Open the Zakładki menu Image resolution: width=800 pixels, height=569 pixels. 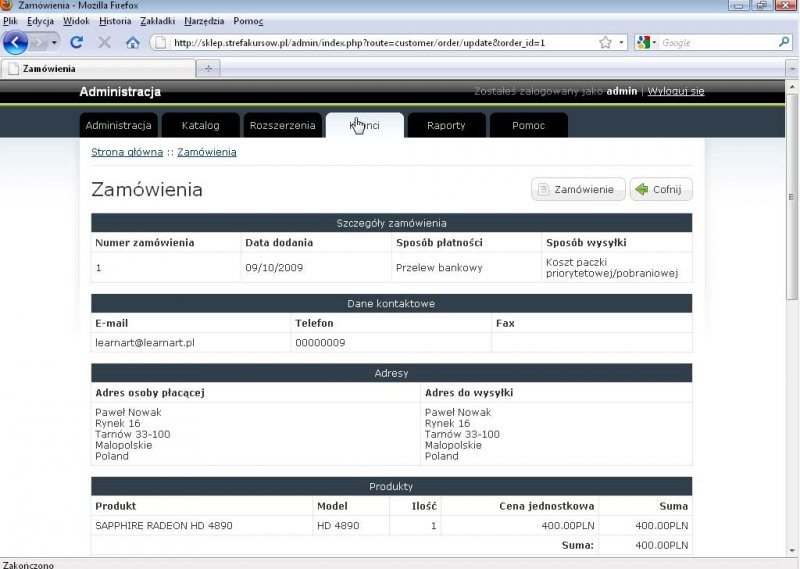157,21
